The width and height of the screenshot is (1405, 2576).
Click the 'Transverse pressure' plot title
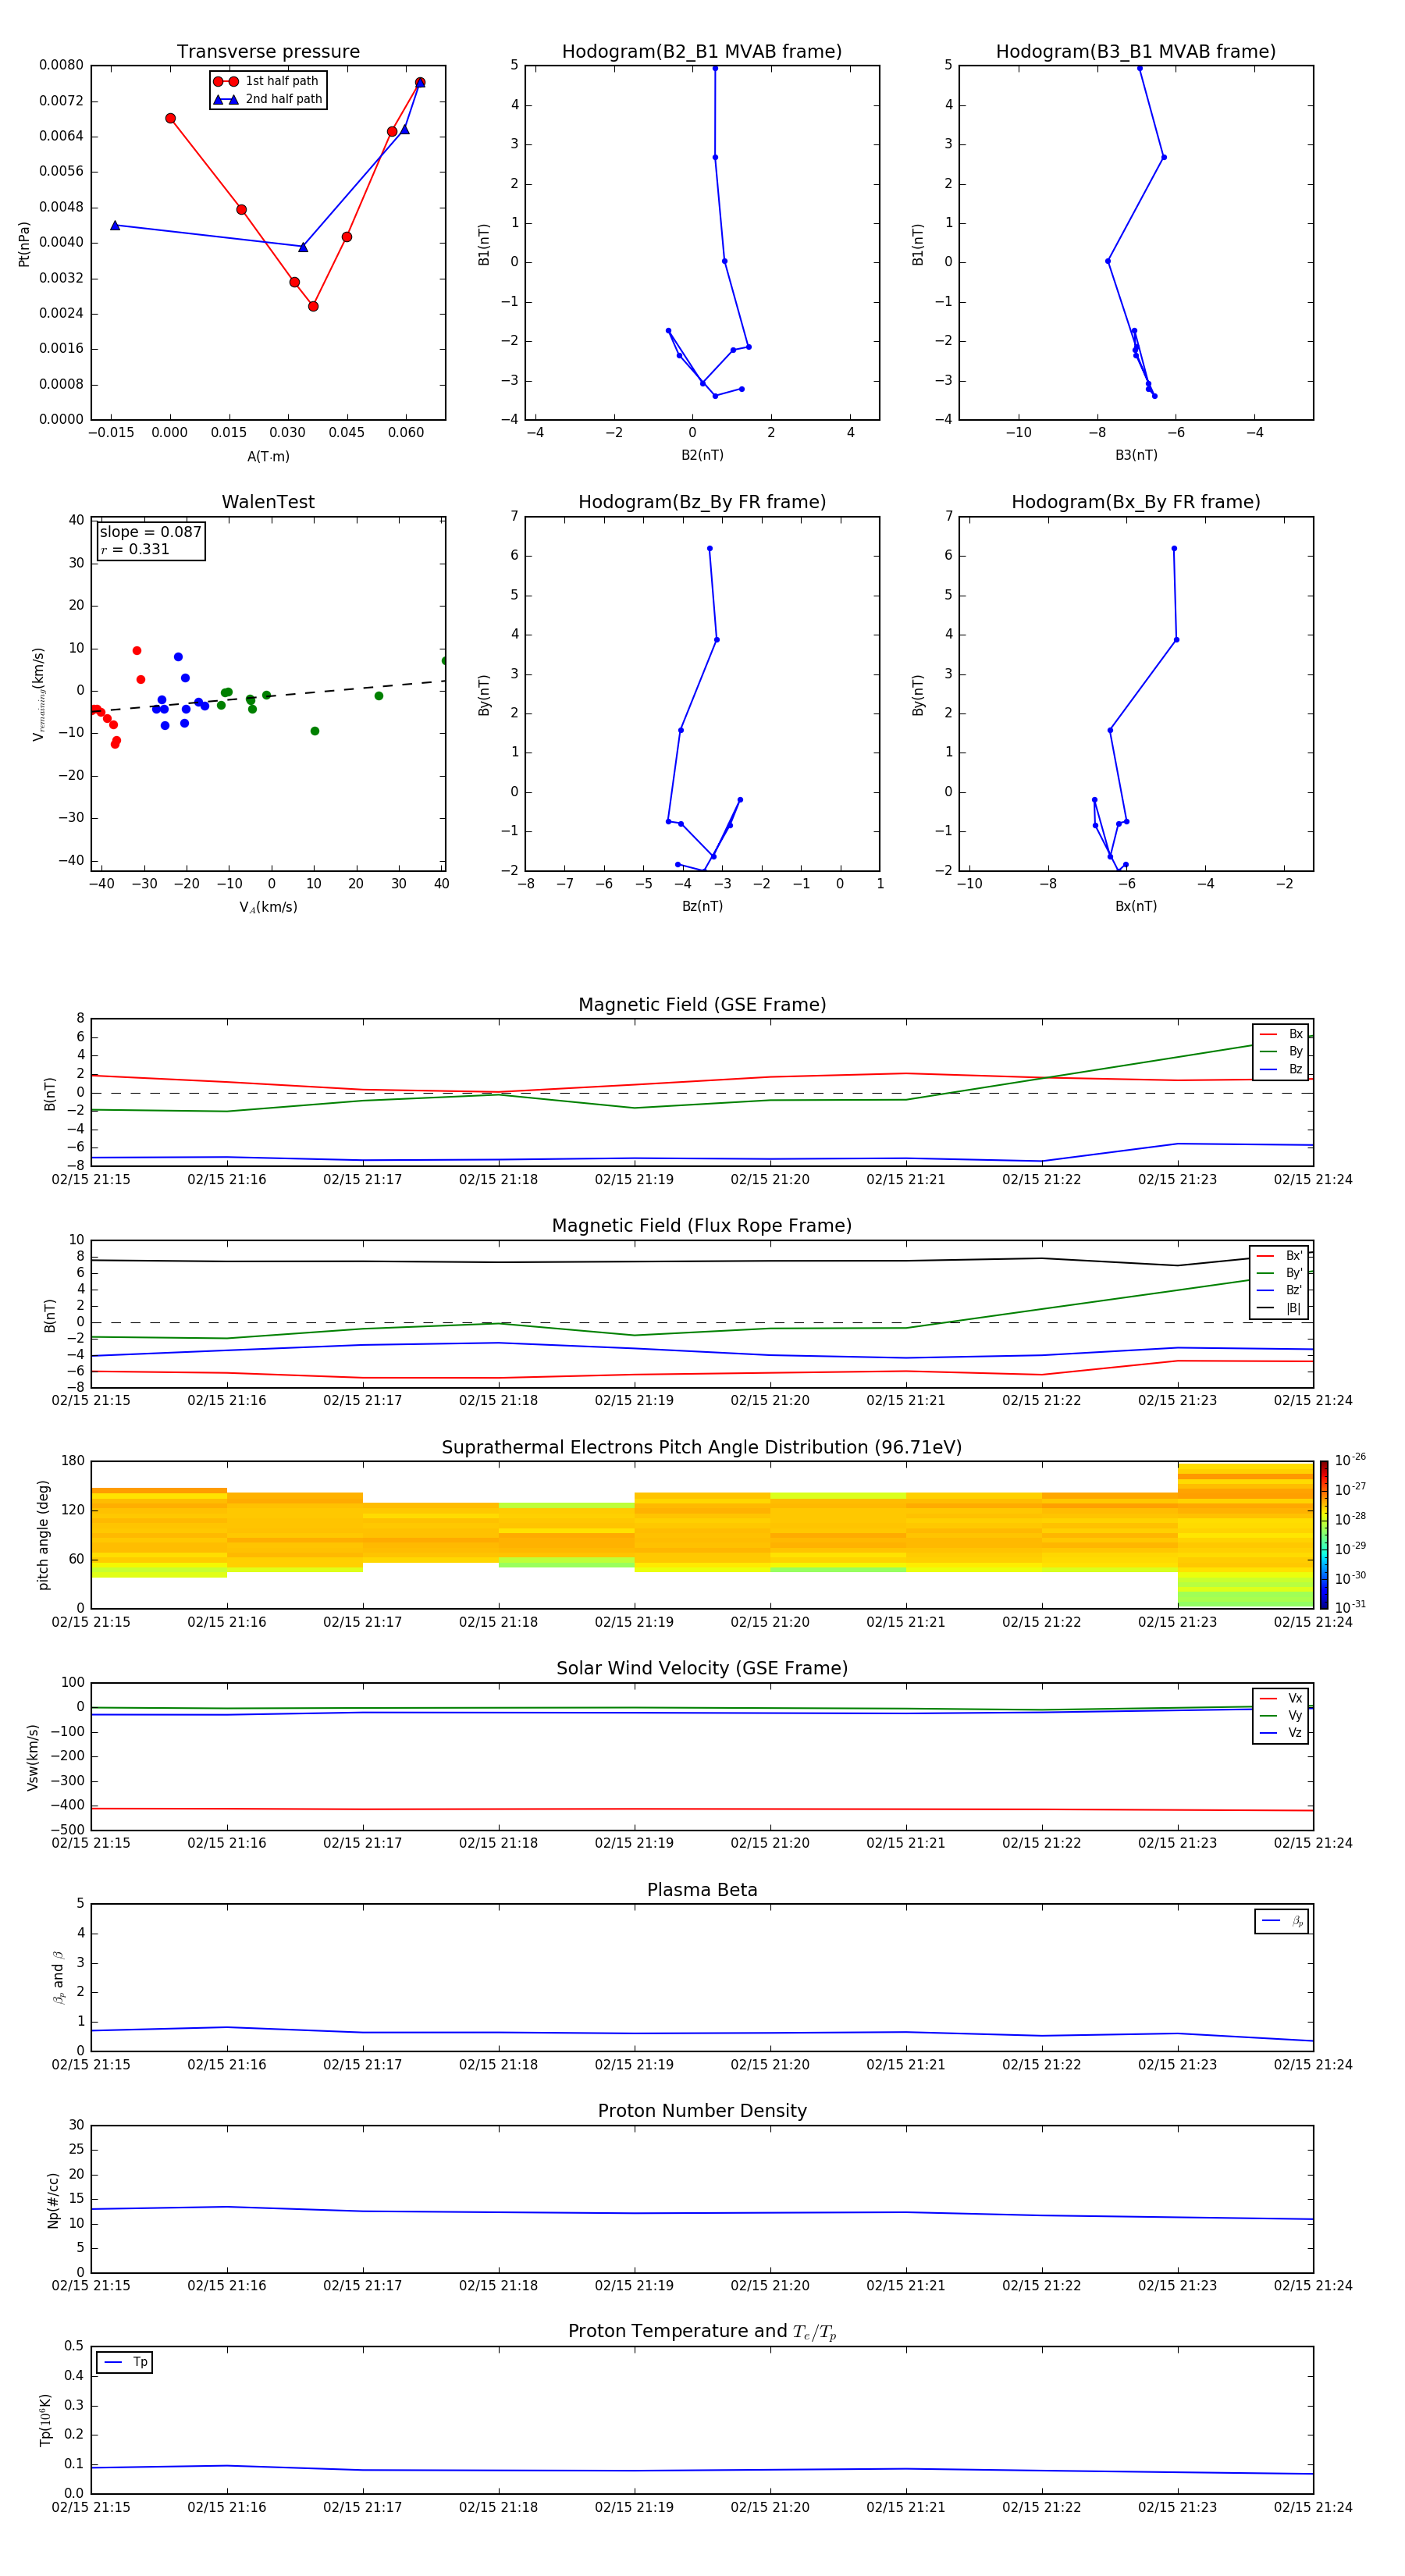pyautogui.click(x=268, y=52)
